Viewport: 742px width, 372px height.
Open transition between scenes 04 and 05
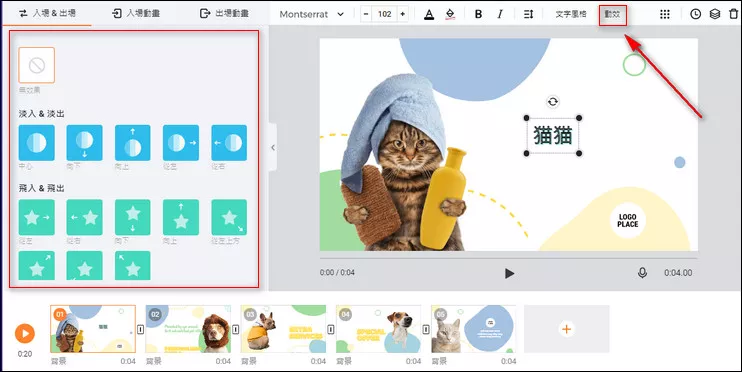(426, 329)
